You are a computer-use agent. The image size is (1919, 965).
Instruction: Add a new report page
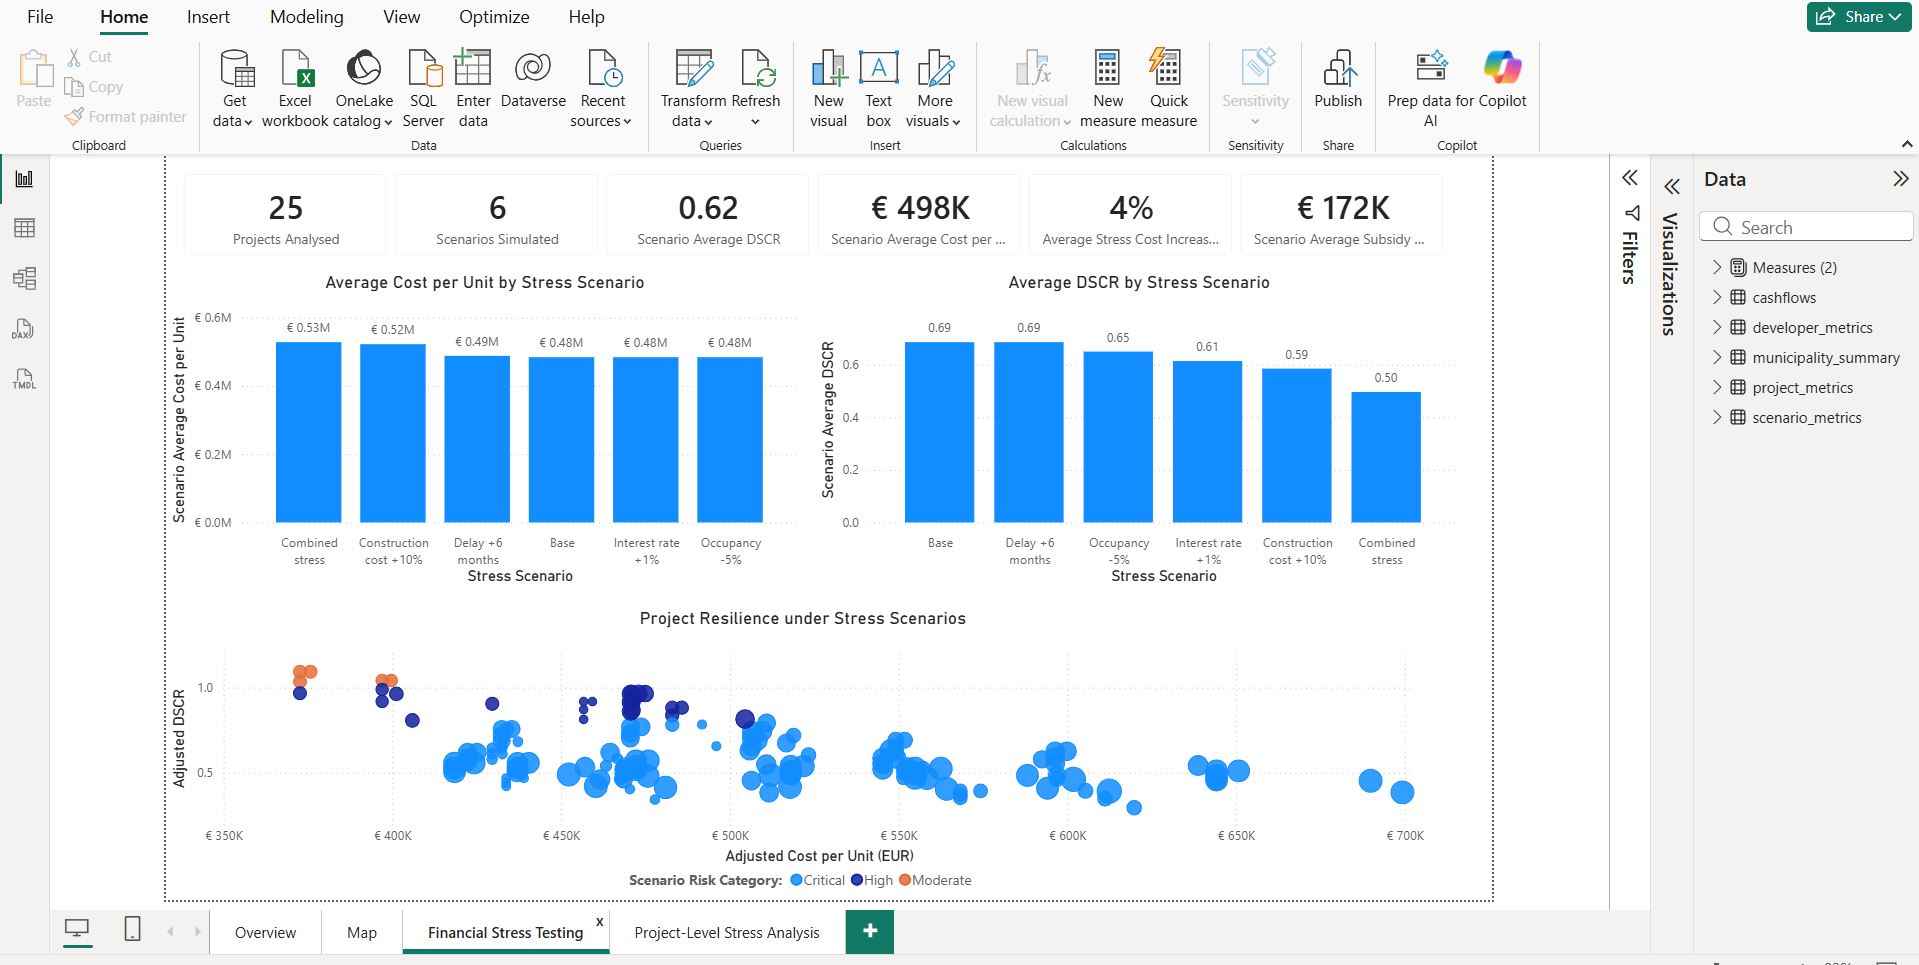[870, 931]
